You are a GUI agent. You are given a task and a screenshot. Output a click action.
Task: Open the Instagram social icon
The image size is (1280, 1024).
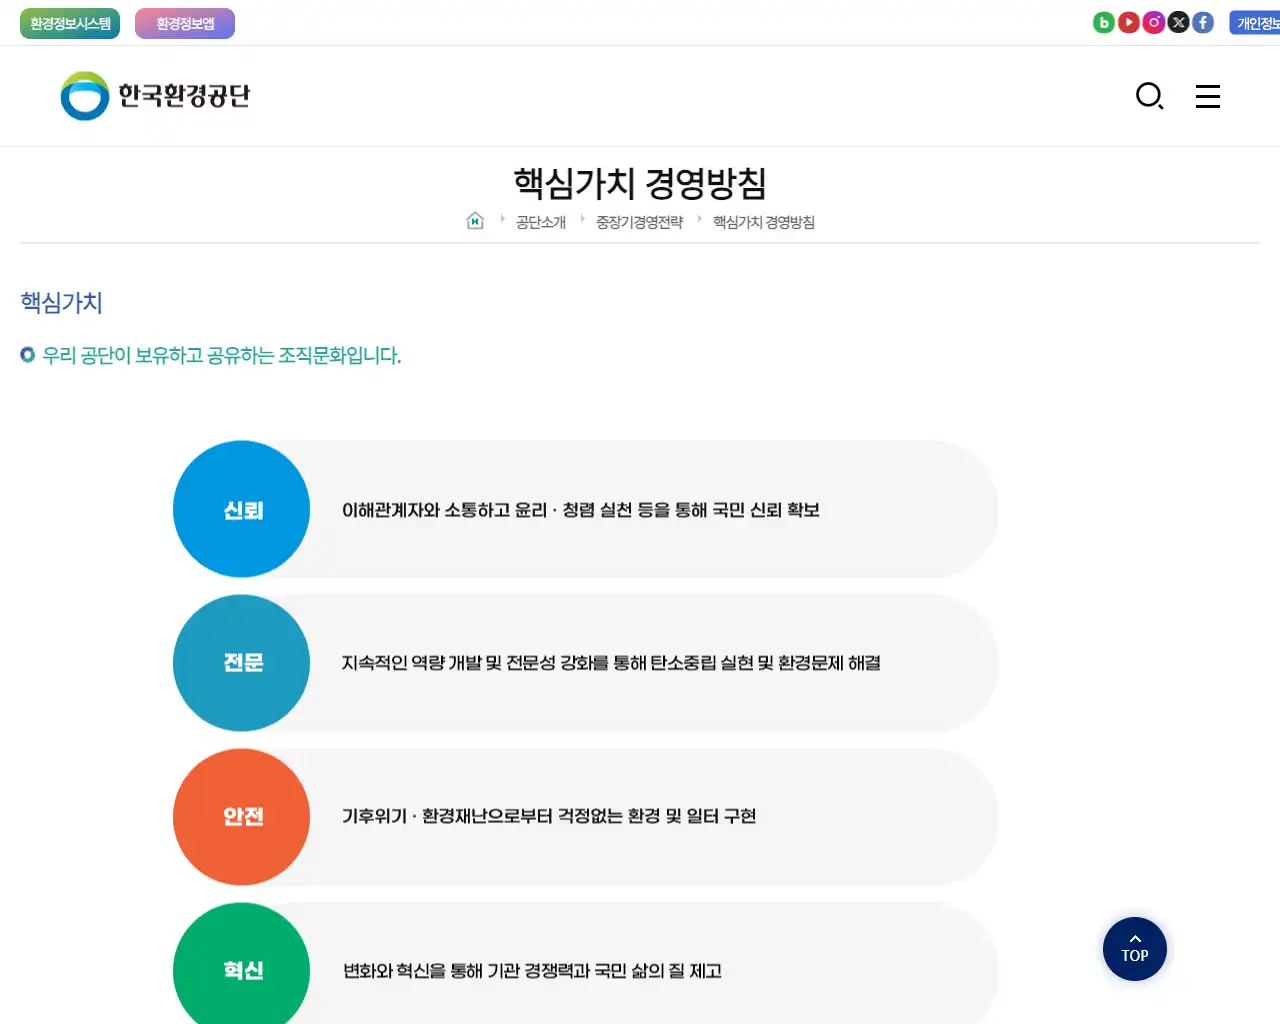[x=1153, y=21]
